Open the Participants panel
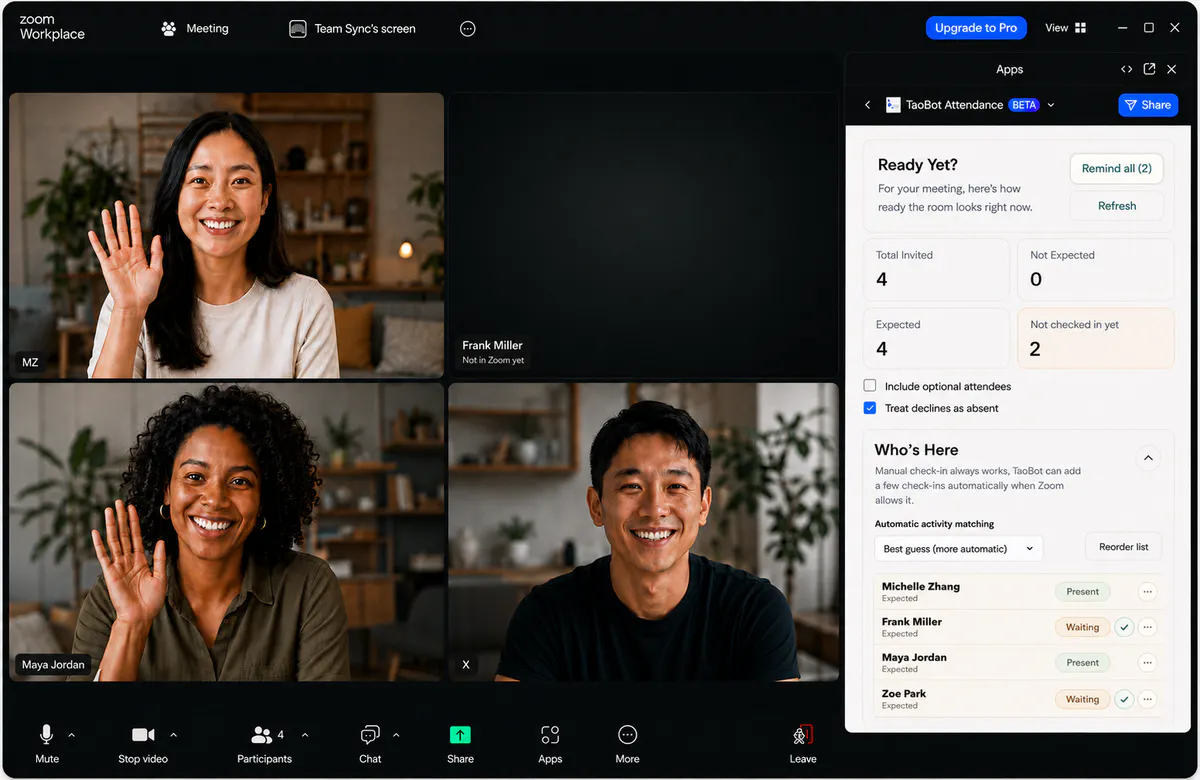1200x780 pixels. [264, 744]
